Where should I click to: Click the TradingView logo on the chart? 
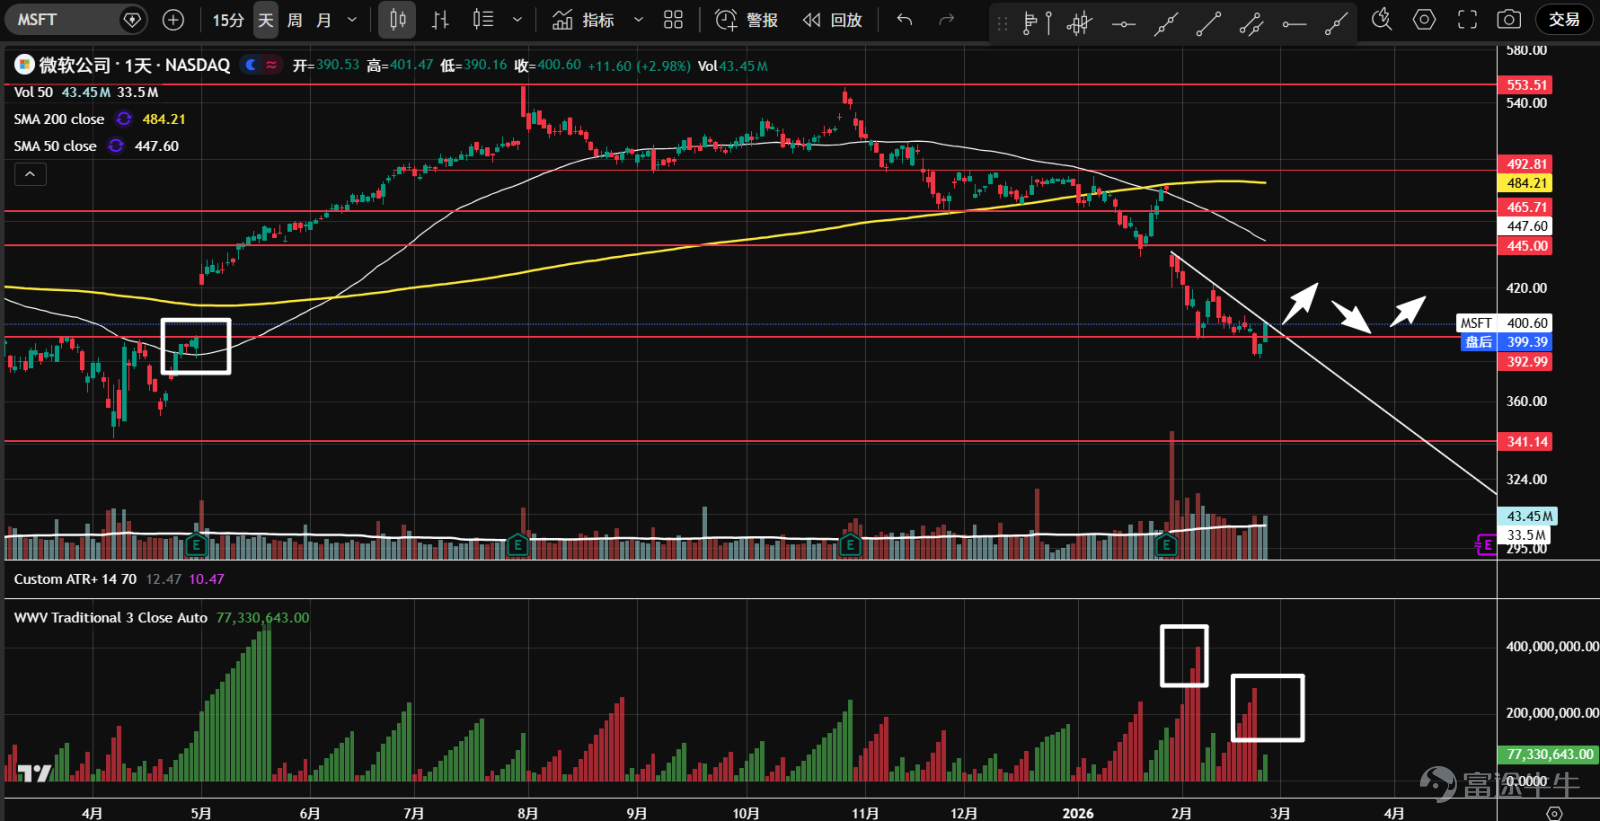pos(34,772)
